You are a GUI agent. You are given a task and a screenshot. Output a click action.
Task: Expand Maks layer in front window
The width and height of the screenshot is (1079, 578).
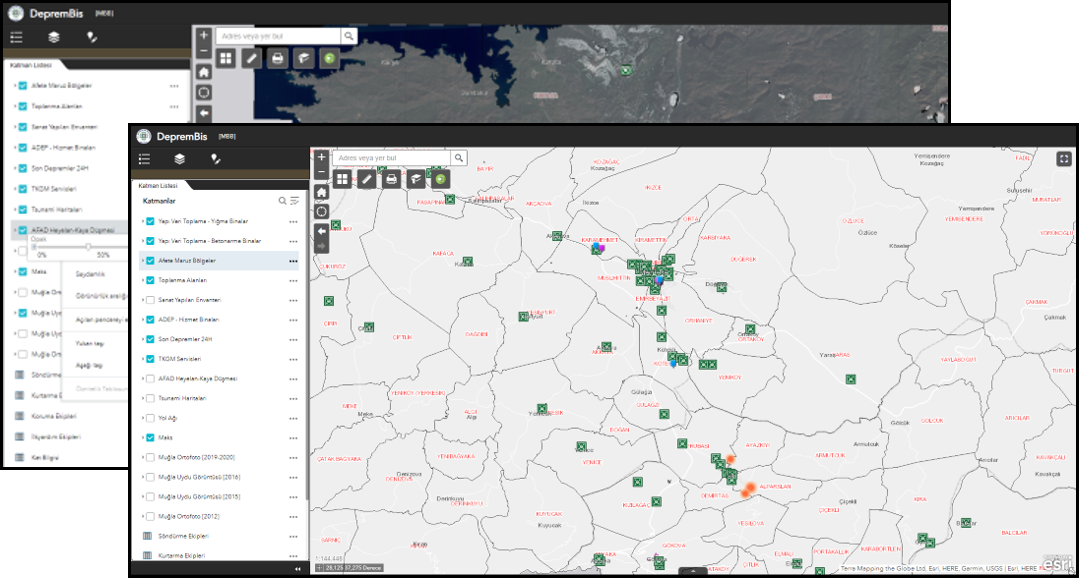142,438
